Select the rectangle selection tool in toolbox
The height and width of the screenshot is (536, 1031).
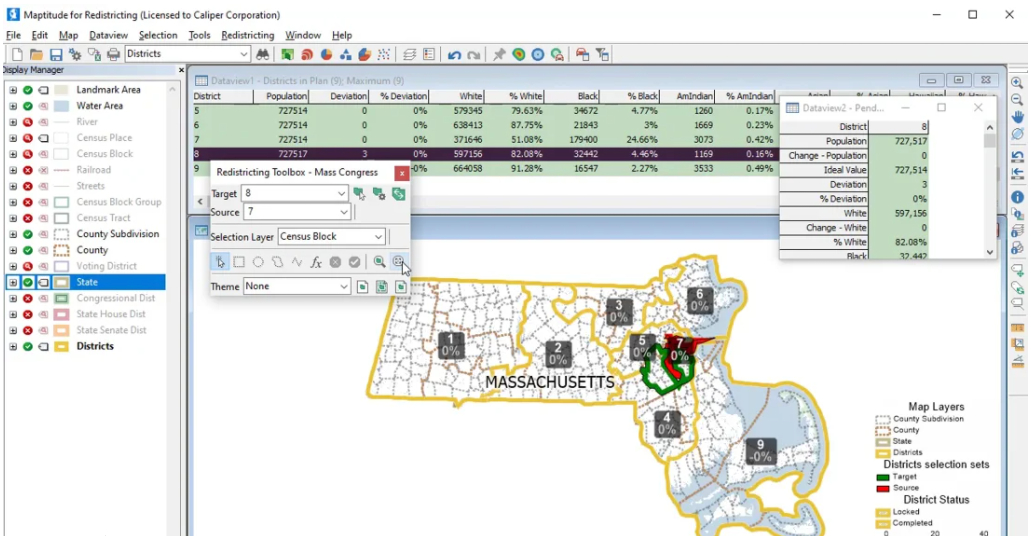(x=239, y=262)
